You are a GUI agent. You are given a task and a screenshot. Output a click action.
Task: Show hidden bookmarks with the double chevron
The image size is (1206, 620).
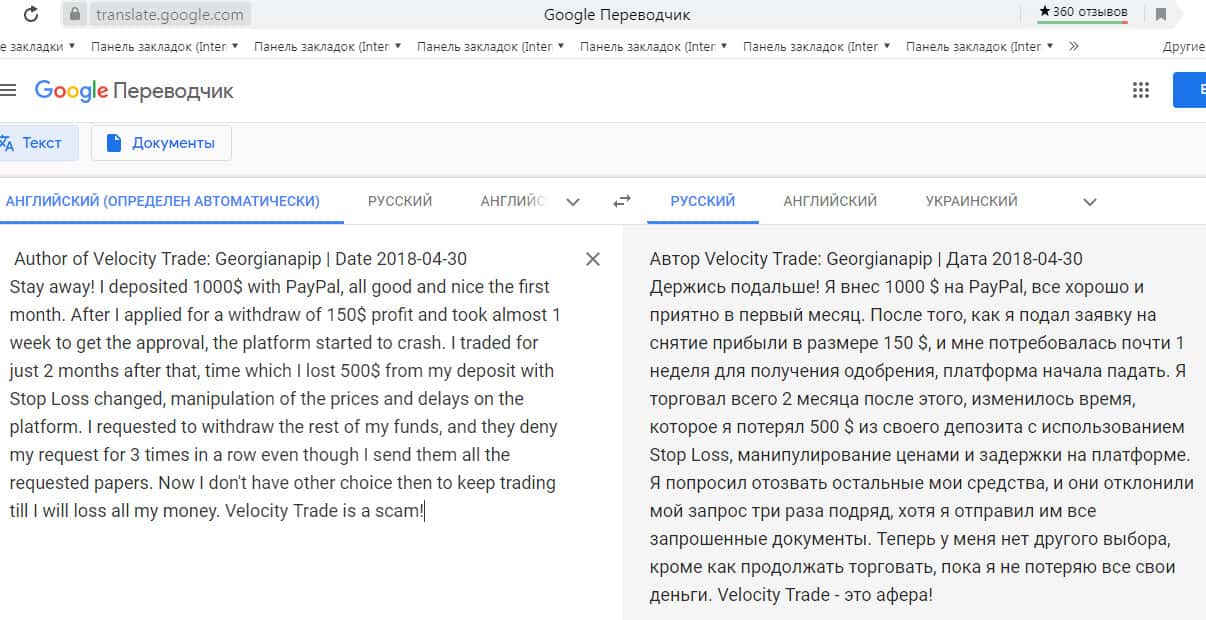[x=1074, y=46]
